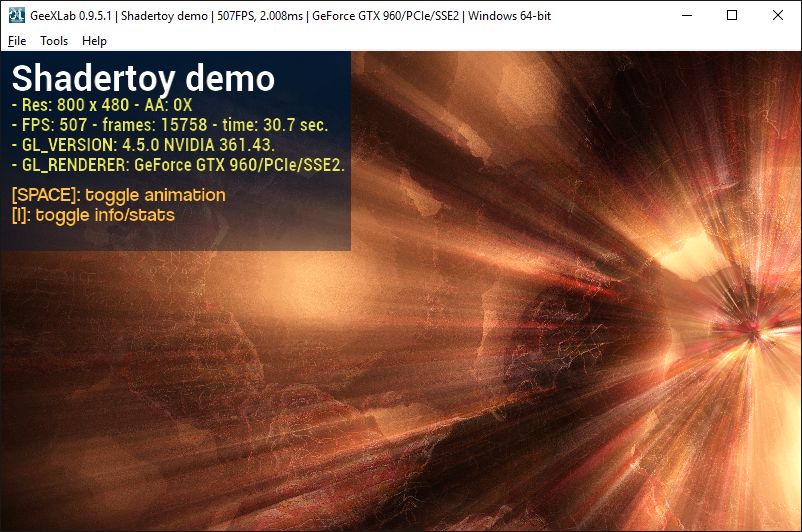Click the 'Shadertoy demo' heading text
Screen dimensions: 802x532
(x=143, y=79)
